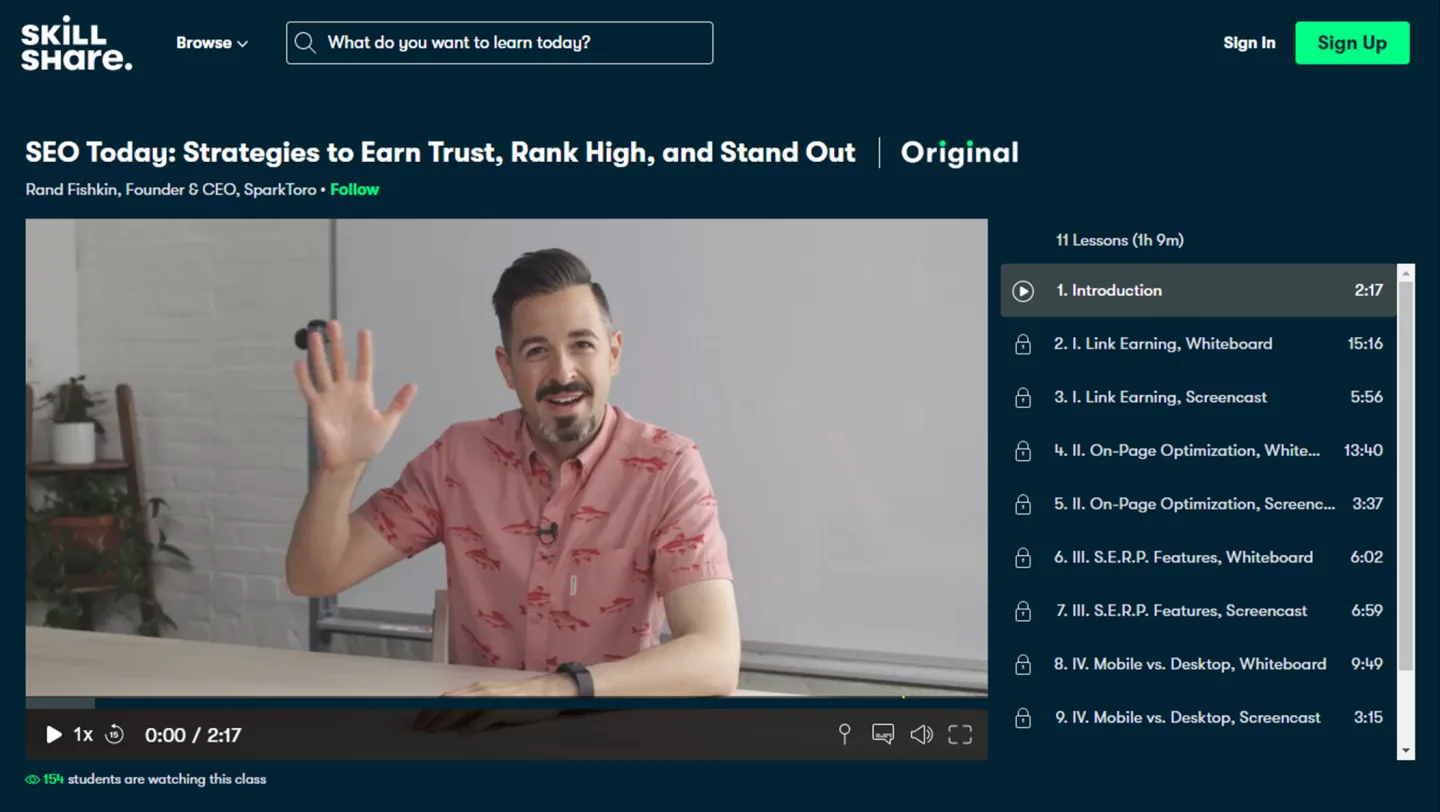
Task: Open closed captions in the video player
Action: pyautogui.click(x=884, y=734)
